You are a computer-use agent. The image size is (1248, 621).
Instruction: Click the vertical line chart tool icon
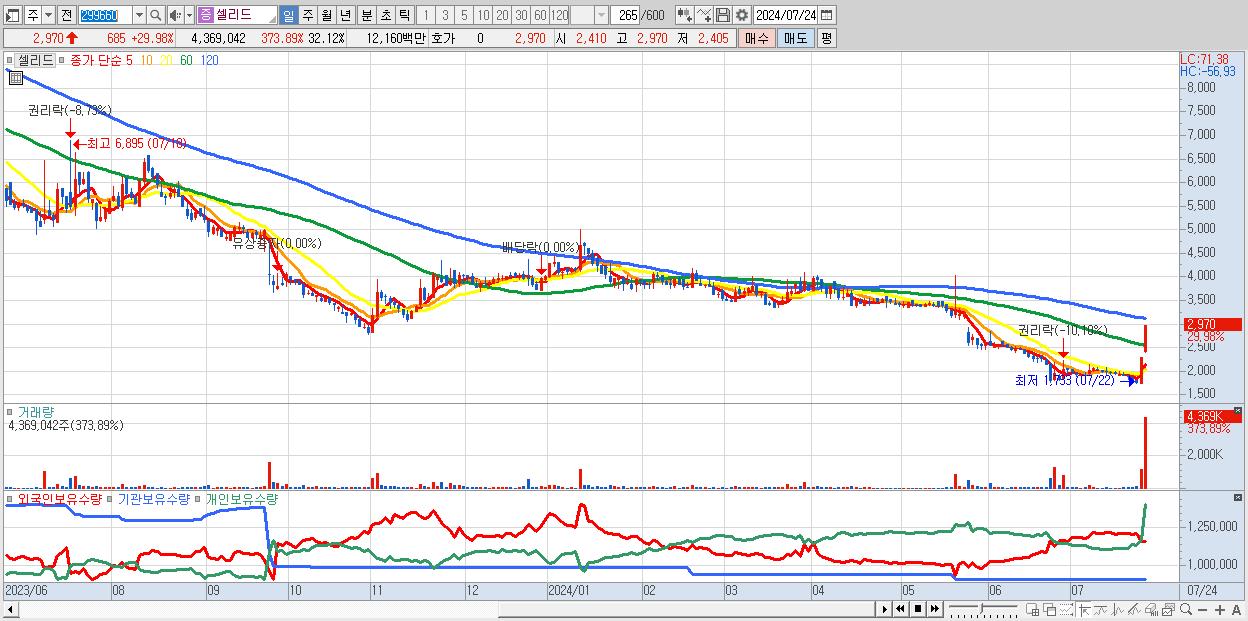click(x=1118, y=610)
